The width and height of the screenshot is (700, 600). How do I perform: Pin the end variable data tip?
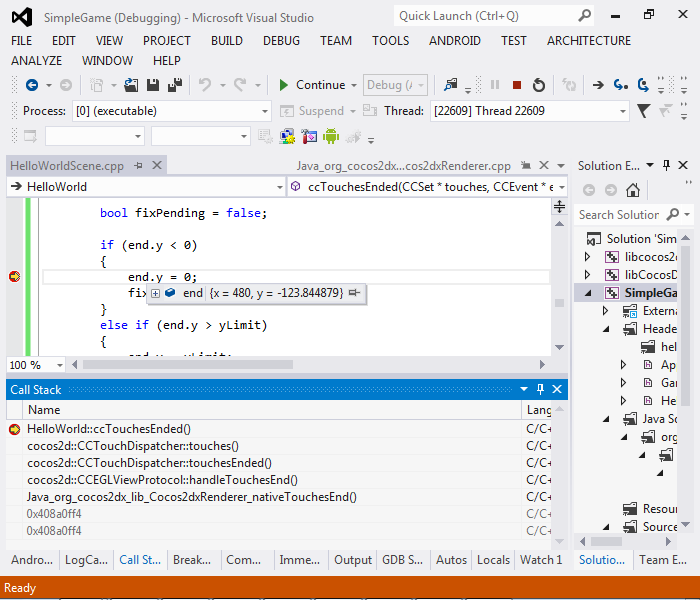(x=354, y=293)
